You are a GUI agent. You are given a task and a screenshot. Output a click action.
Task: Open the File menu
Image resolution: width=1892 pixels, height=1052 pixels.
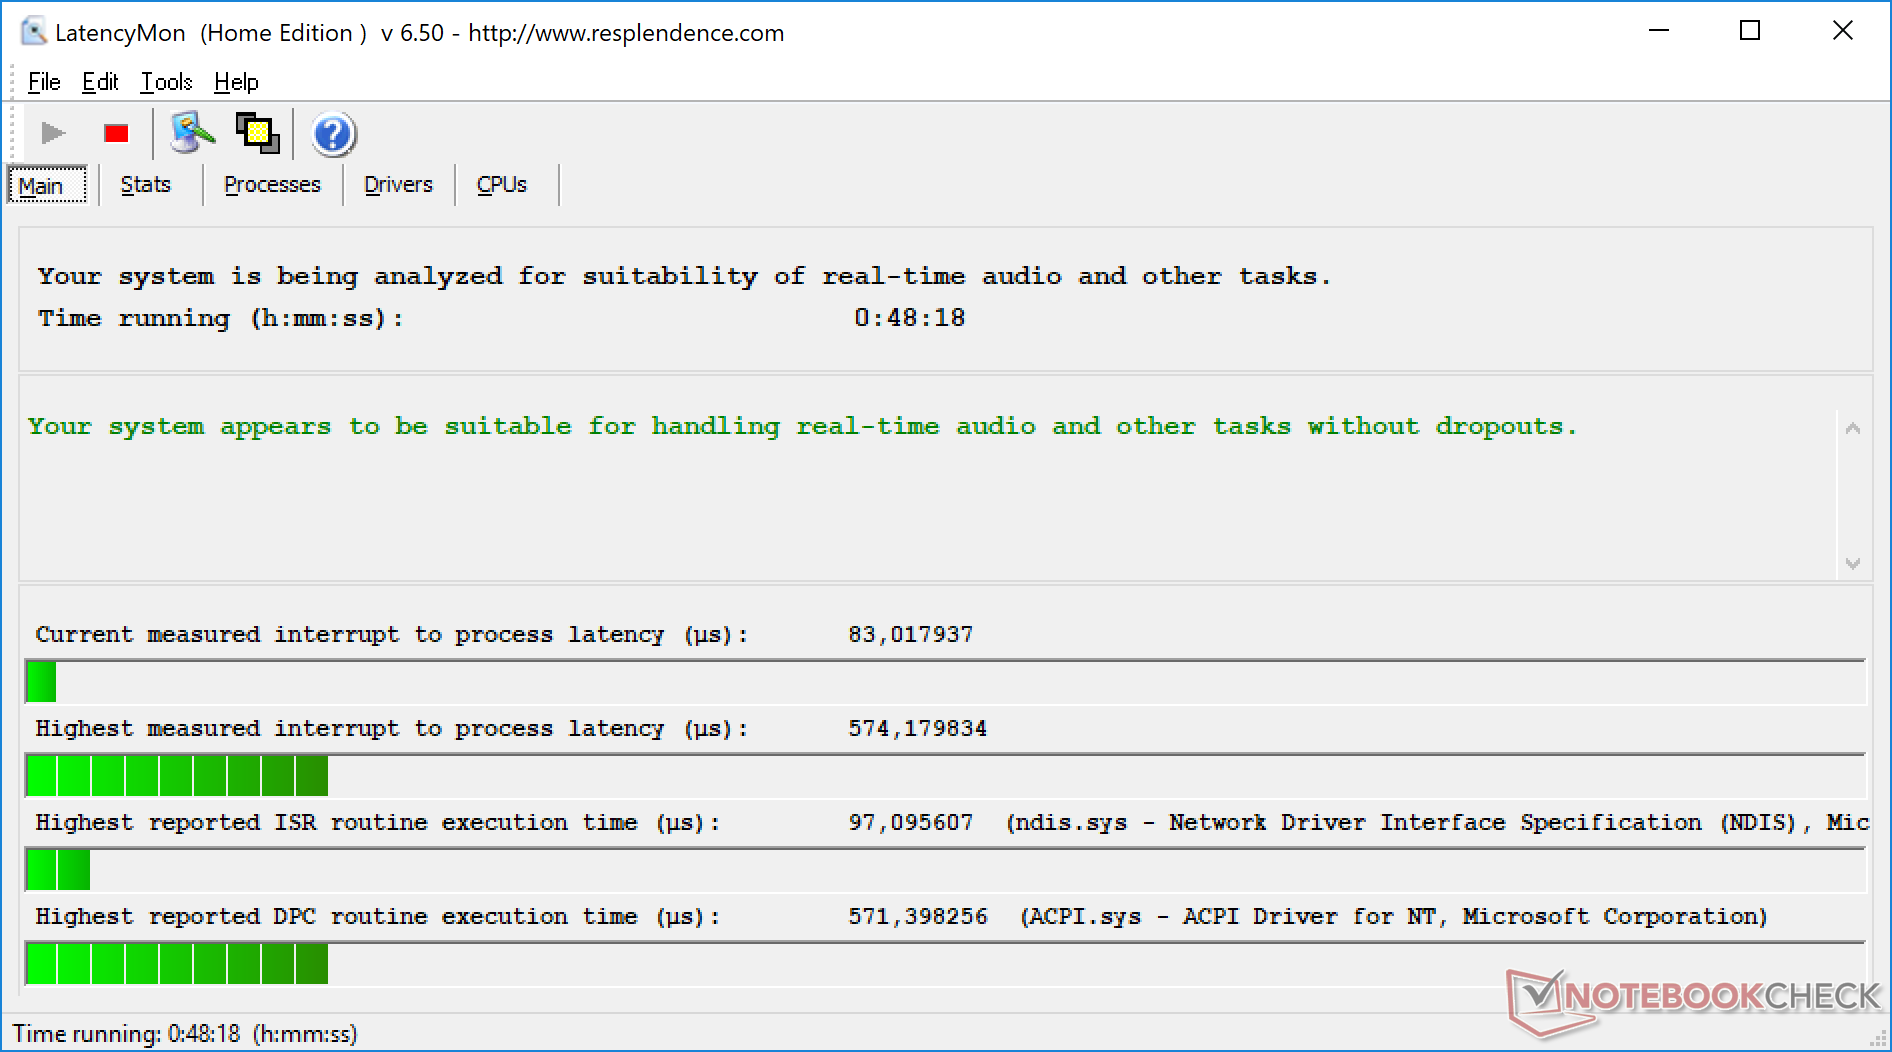click(44, 82)
